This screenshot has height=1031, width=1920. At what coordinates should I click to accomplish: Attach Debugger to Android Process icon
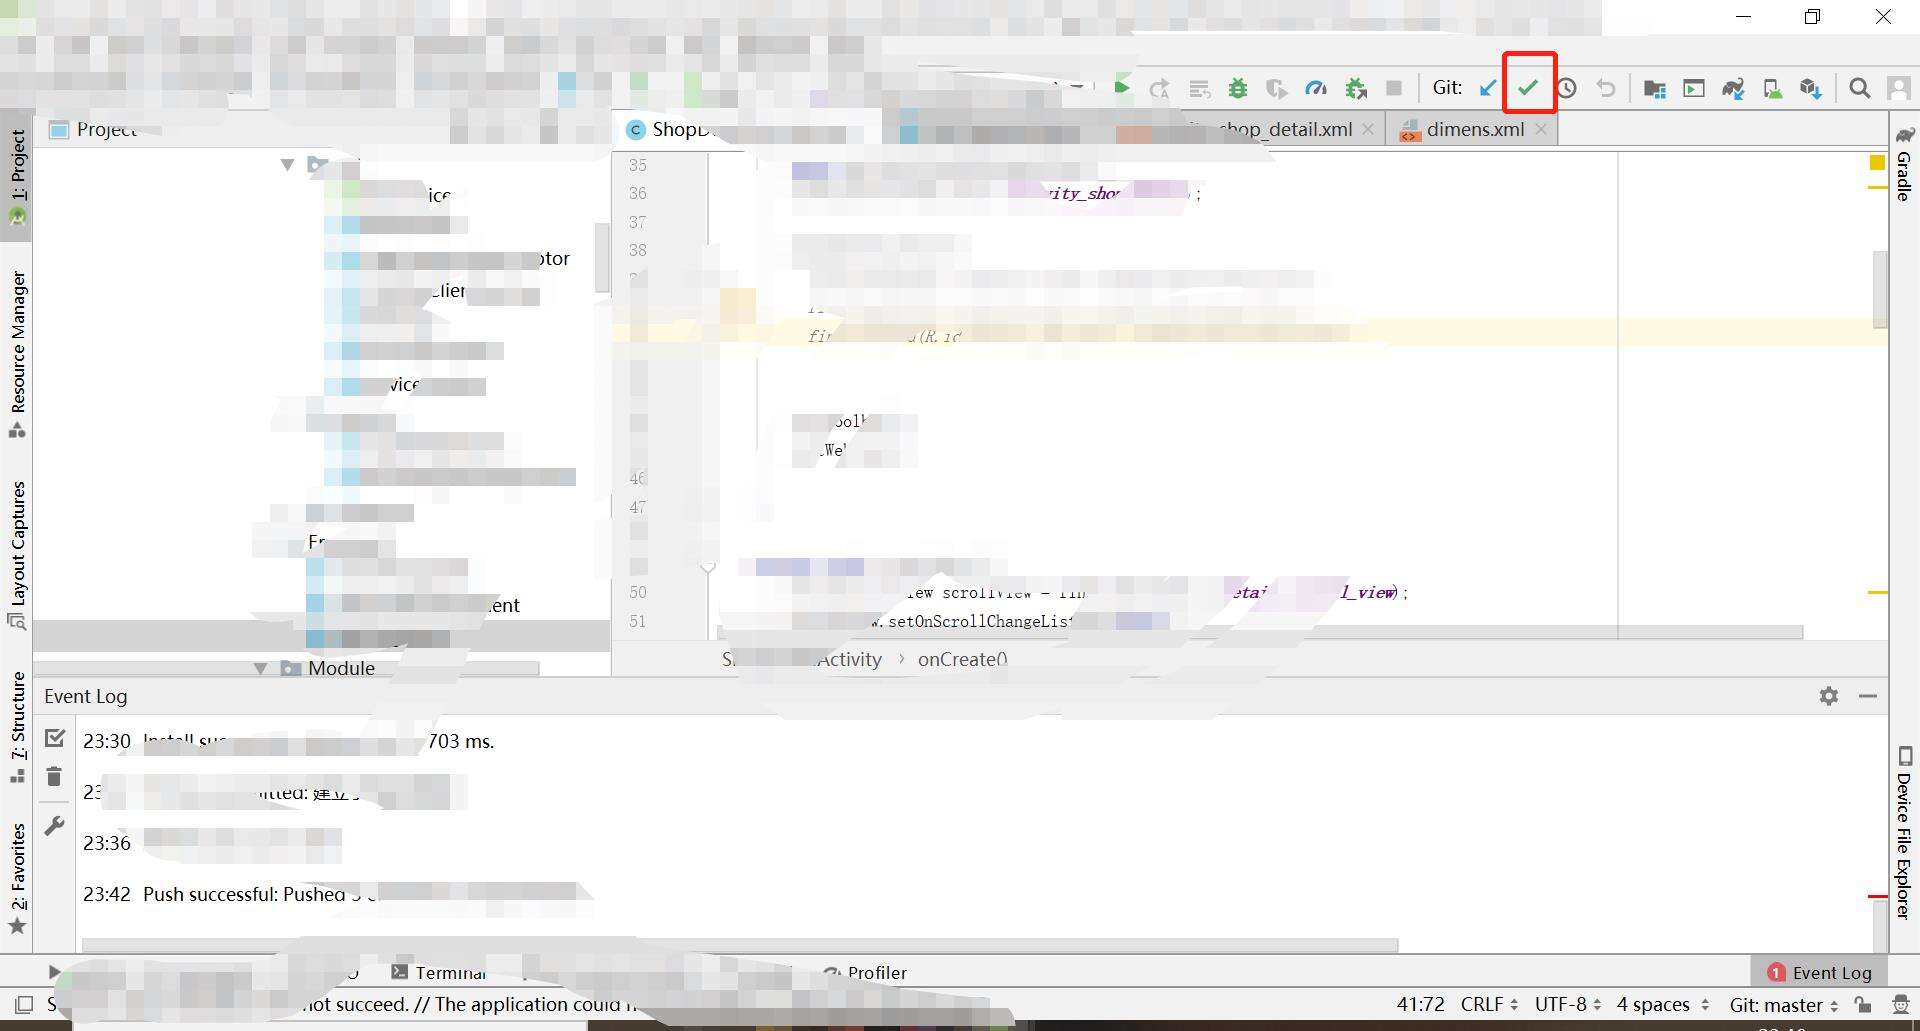coord(1356,89)
